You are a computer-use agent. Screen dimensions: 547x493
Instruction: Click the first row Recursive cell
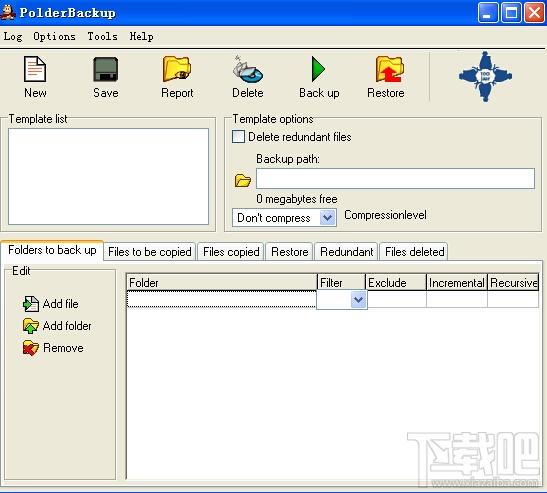[513, 299]
